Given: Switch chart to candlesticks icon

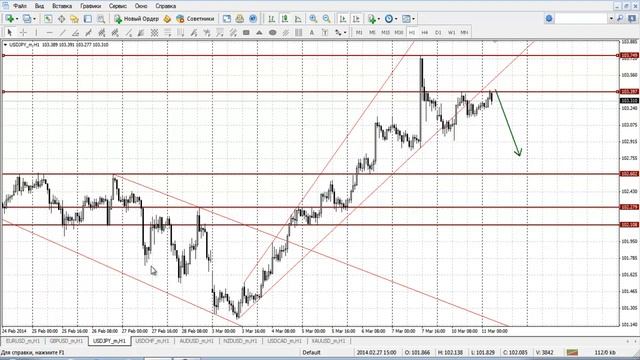Looking at the screenshot, I should pyautogui.click(x=285, y=19).
